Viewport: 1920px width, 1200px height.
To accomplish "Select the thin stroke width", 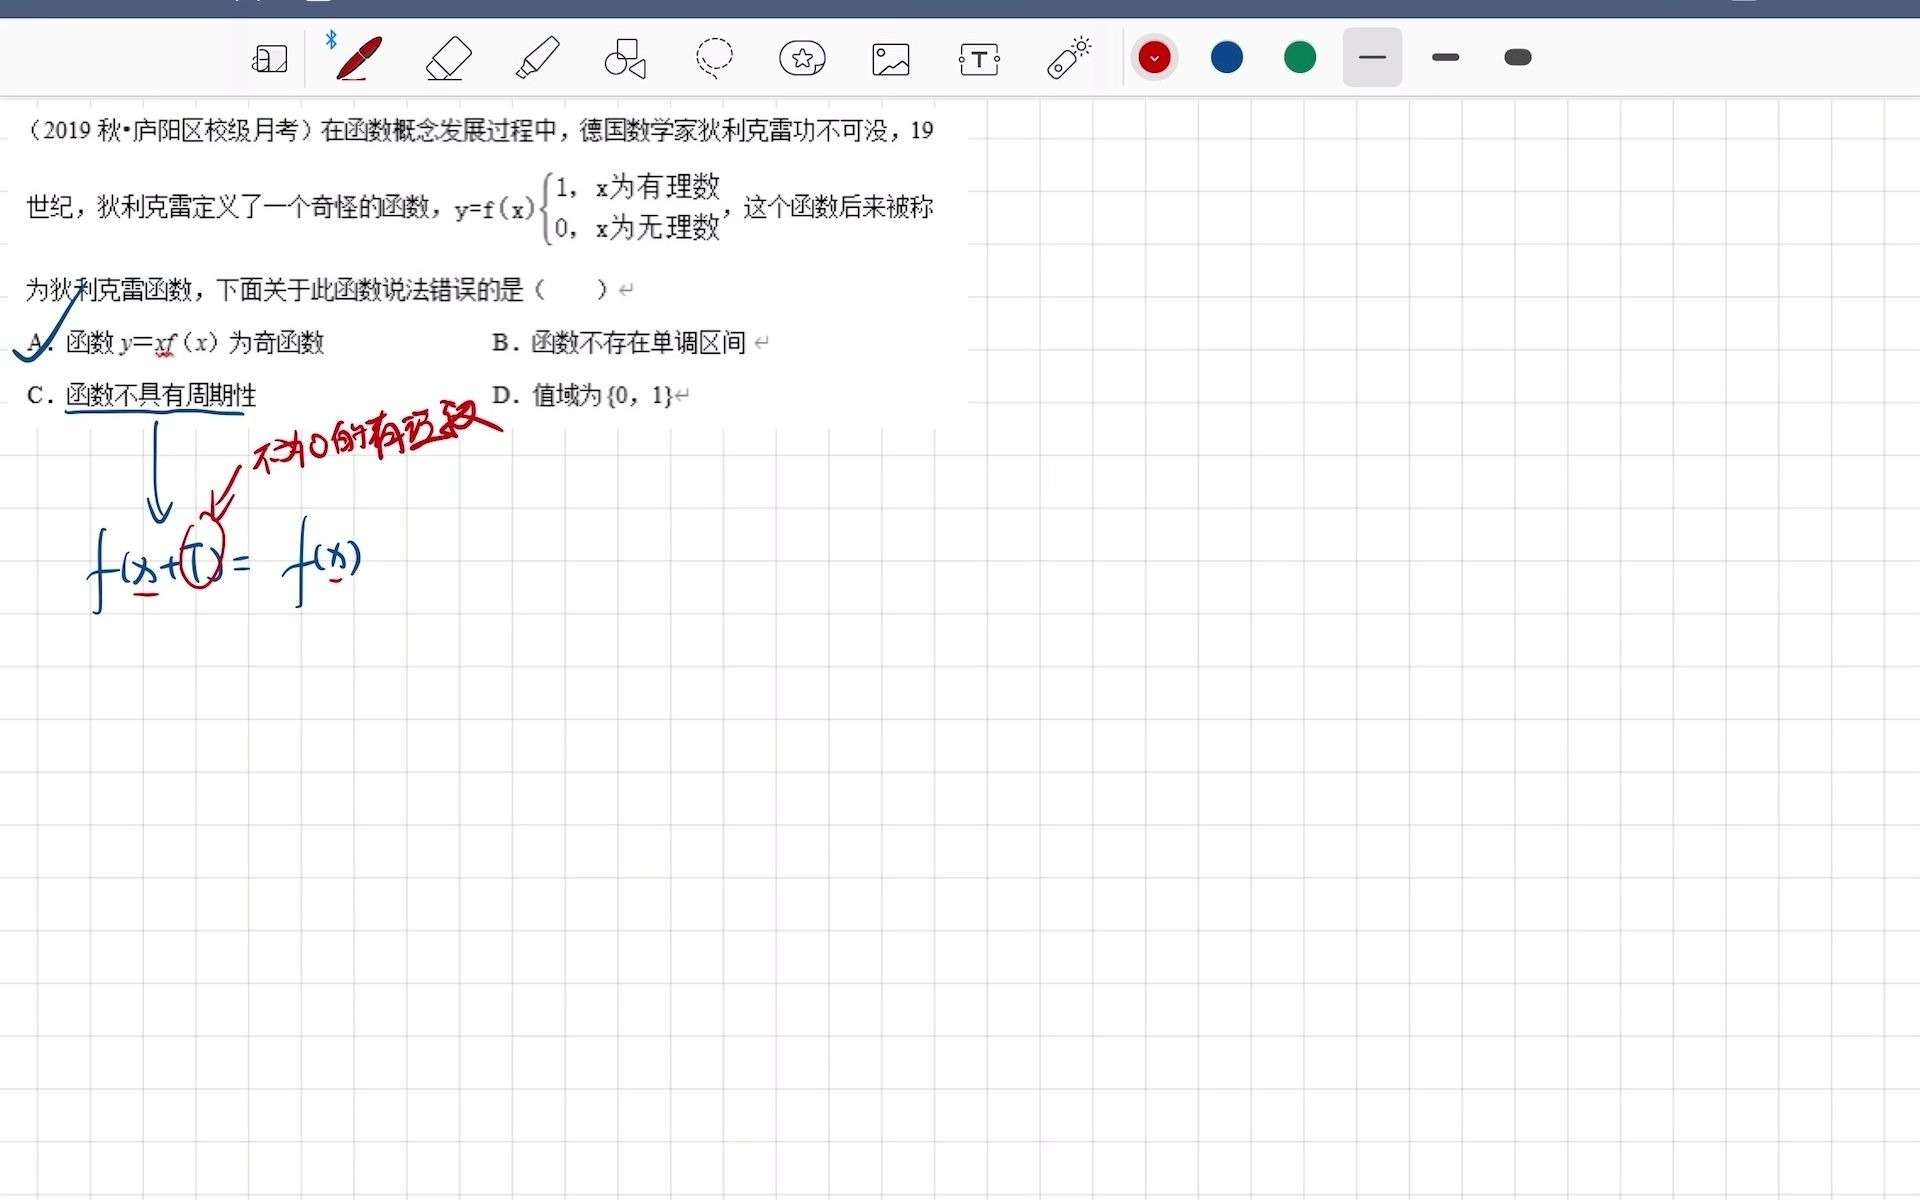I will 1372,57.
